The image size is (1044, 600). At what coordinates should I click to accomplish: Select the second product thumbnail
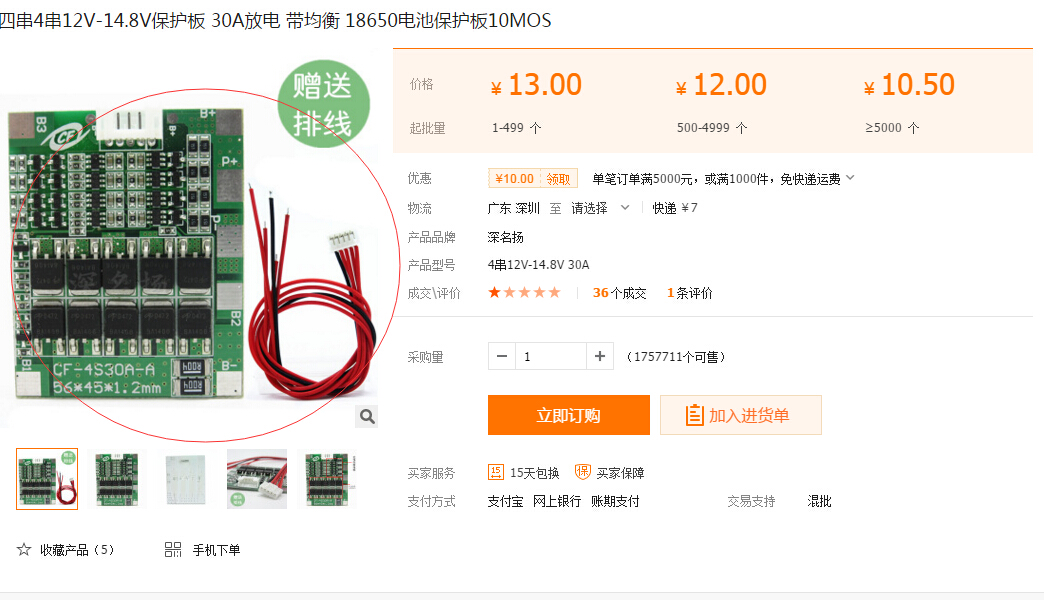coord(117,479)
